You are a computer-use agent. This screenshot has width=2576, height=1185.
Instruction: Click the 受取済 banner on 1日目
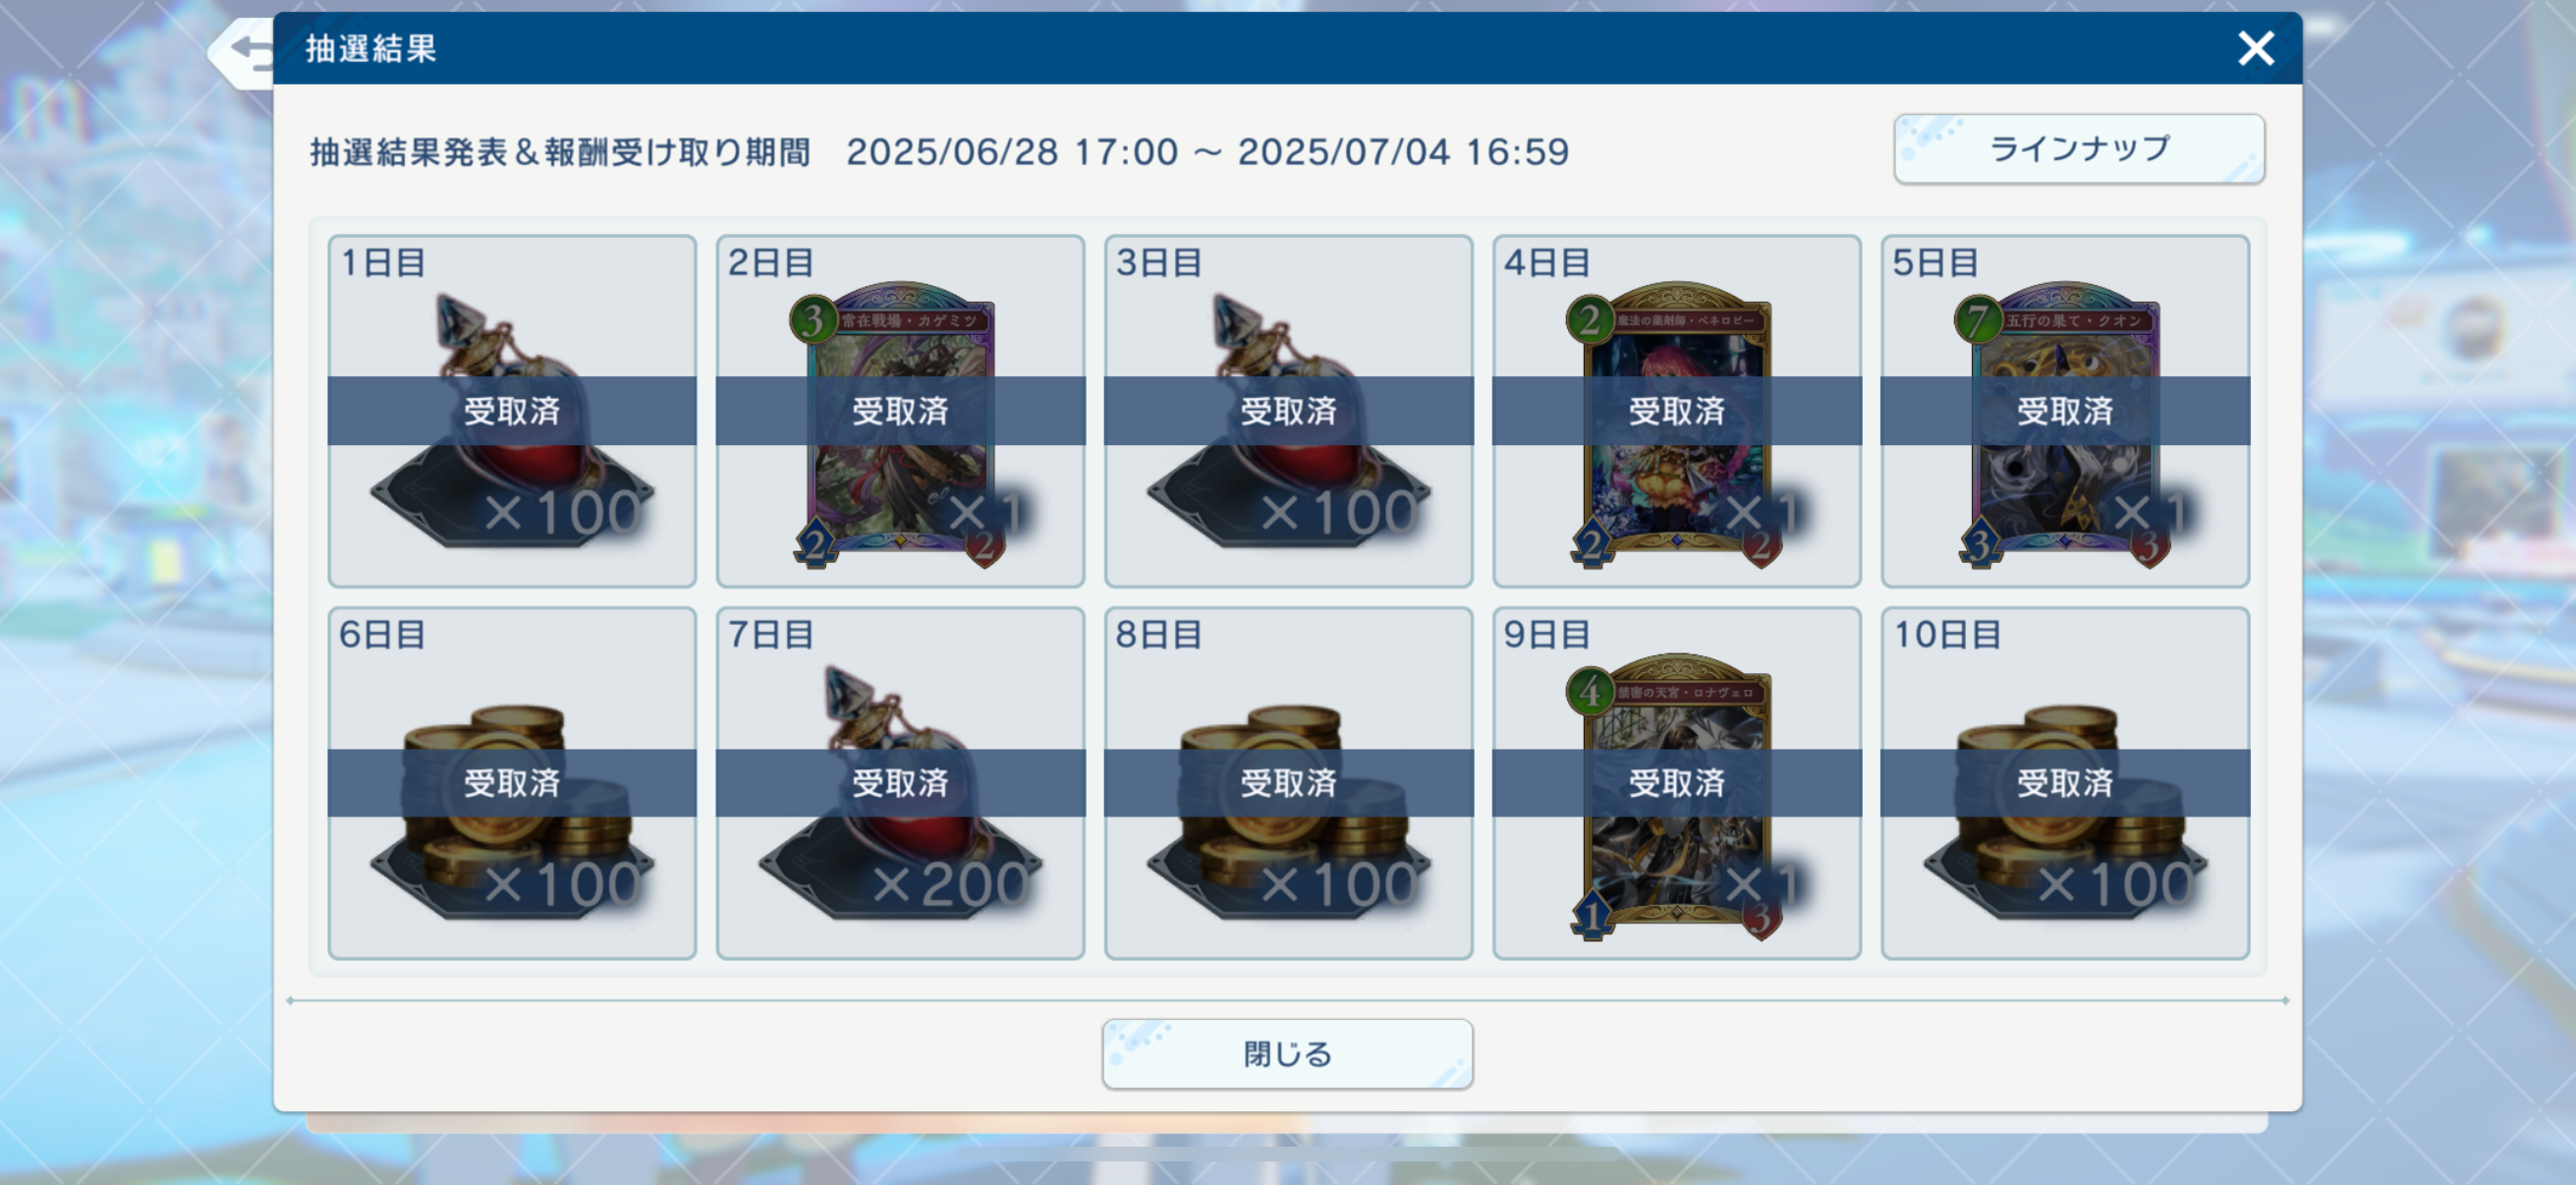pos(512,411)
